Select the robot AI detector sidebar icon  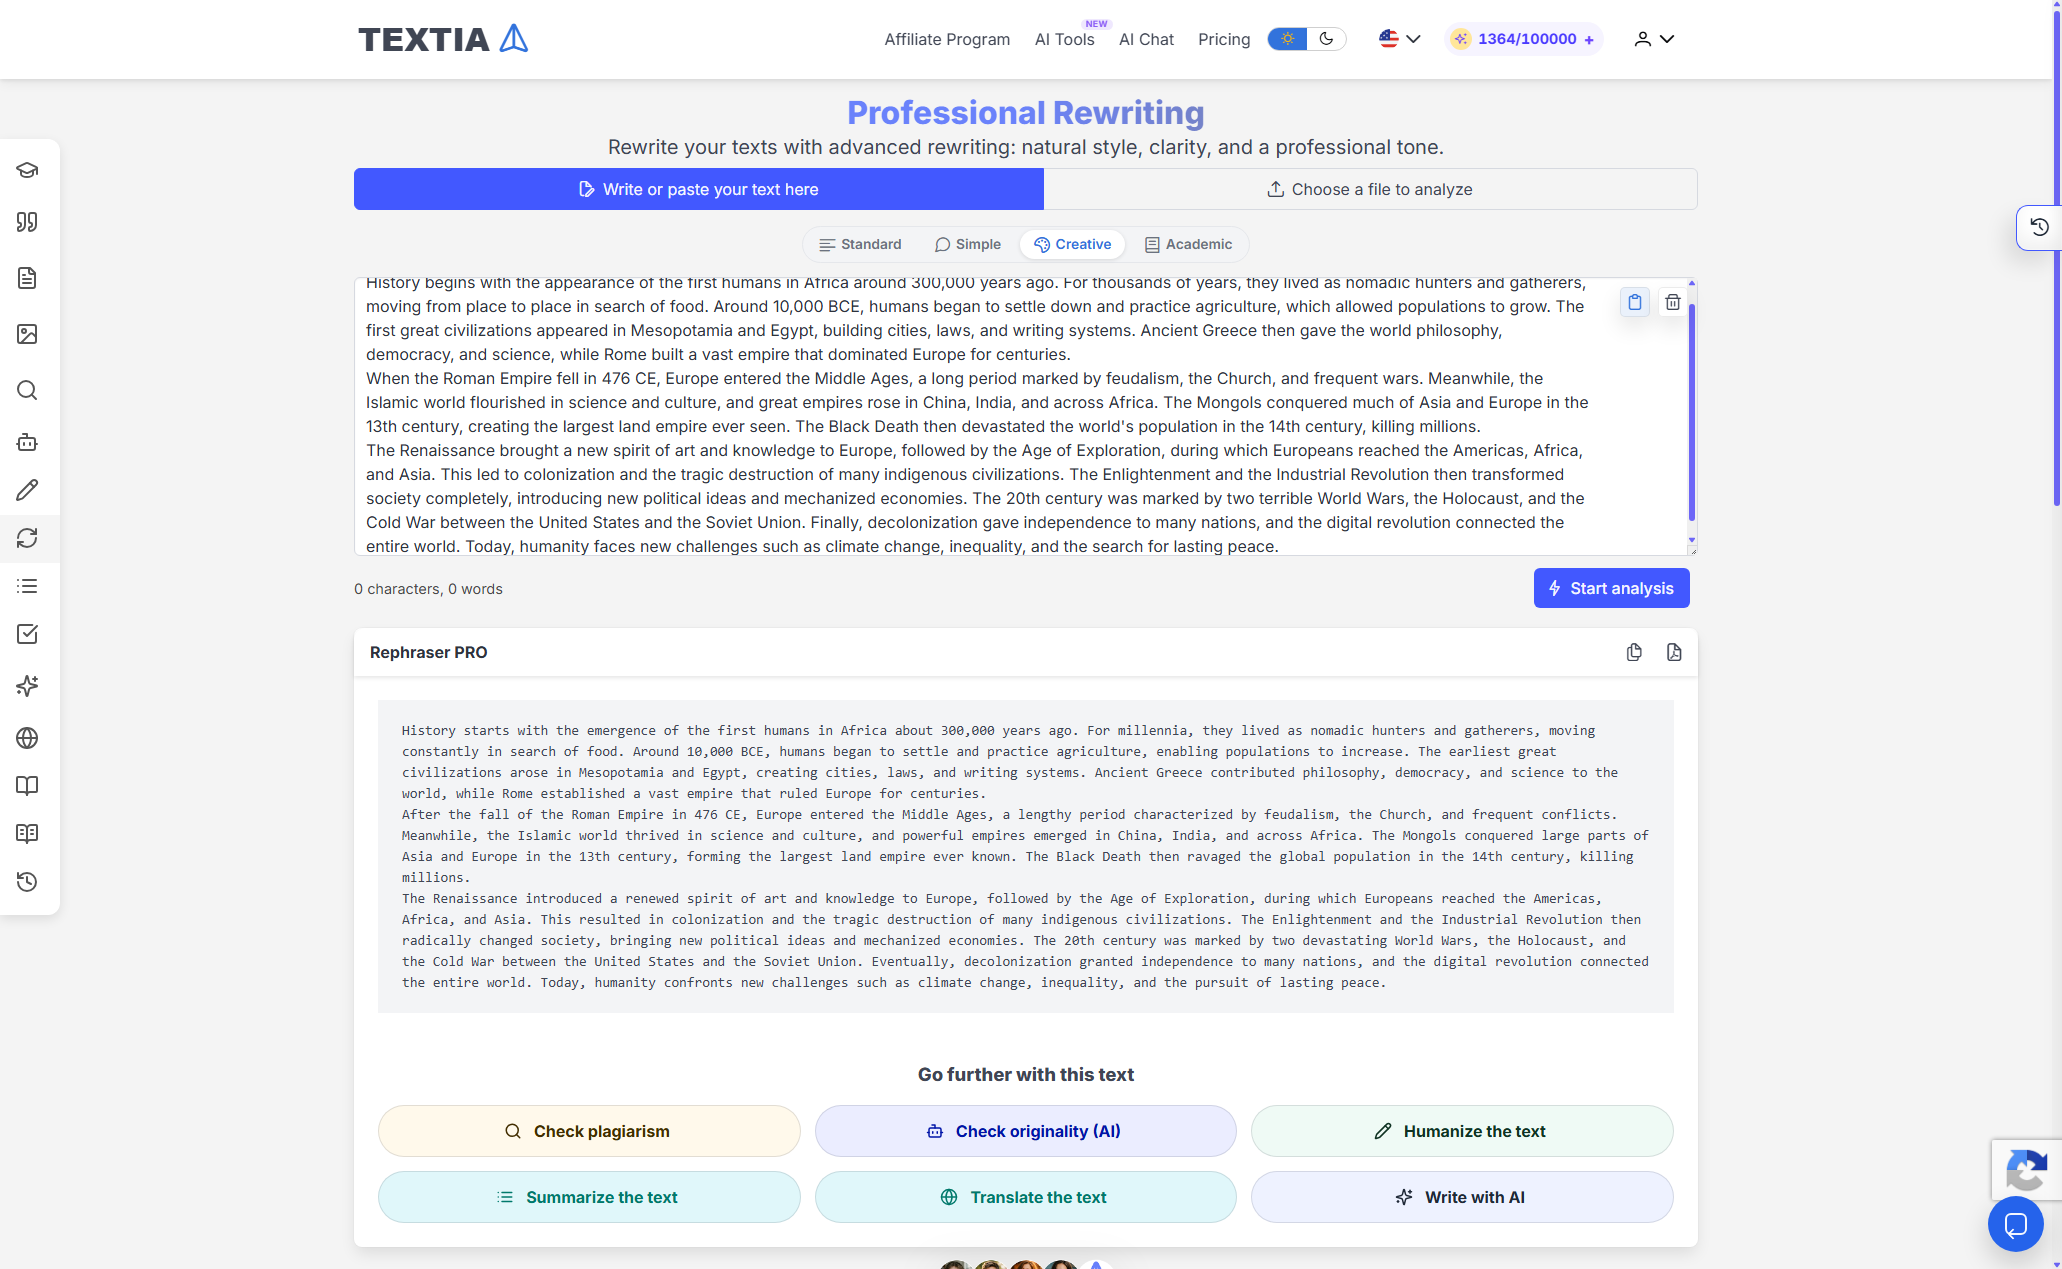(27, 442)
